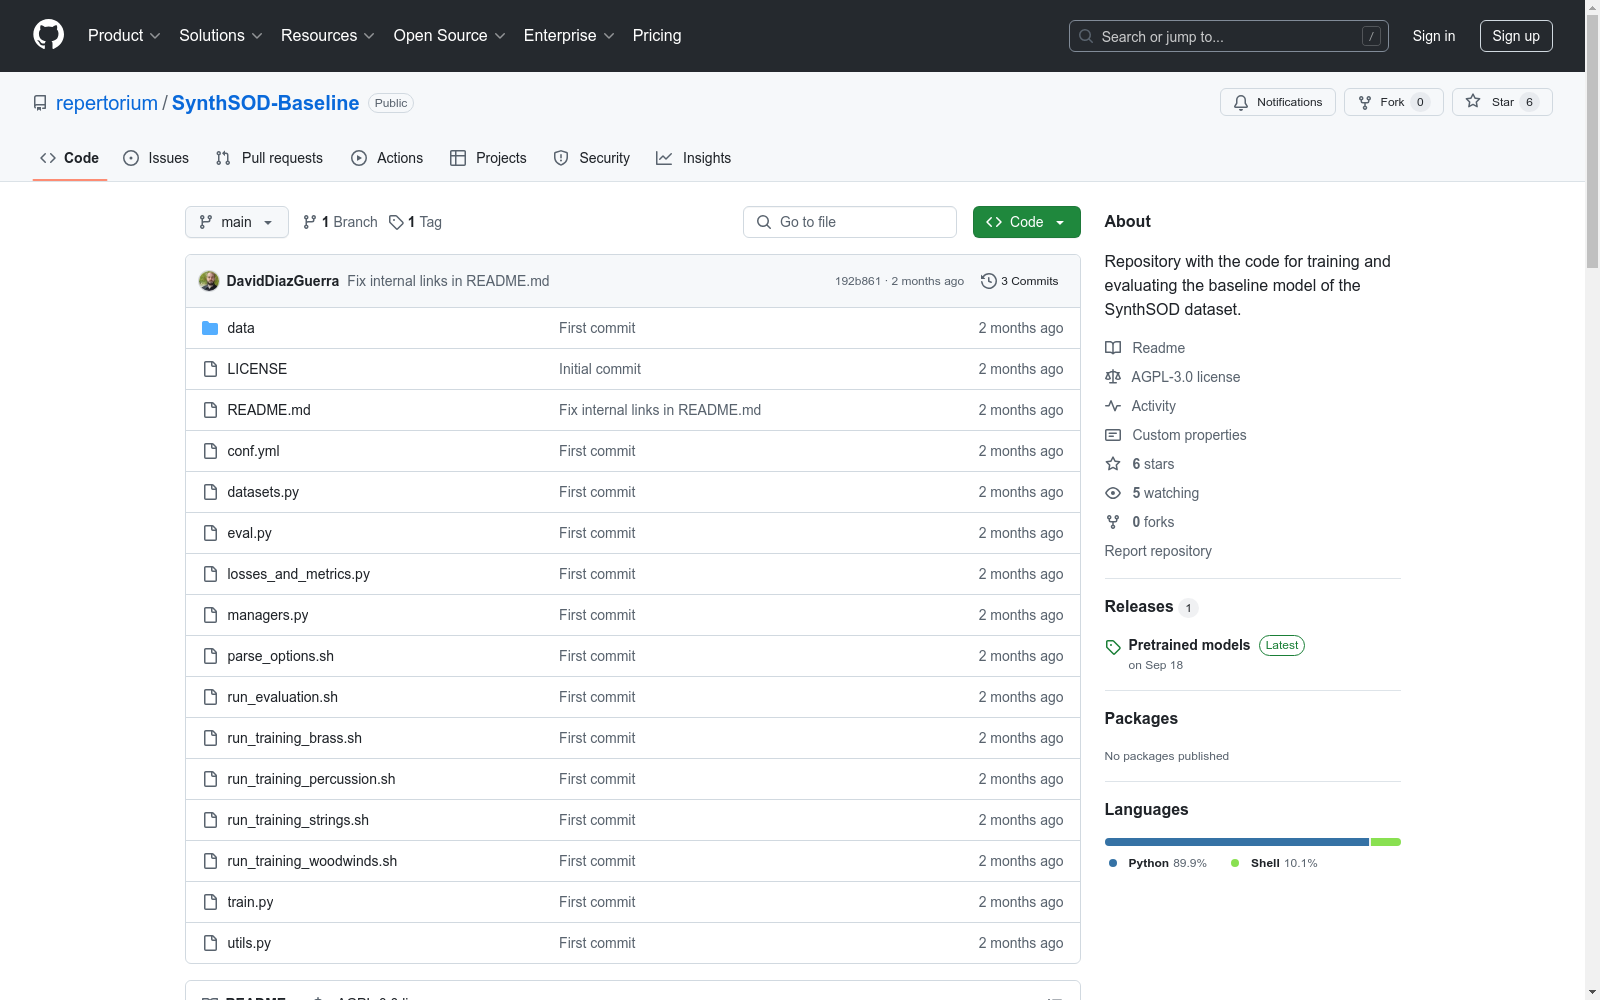This screenshot has width=1600, height=1000.
Task: Click the Pretrained models tag icon
Action: click(1113, 647)
